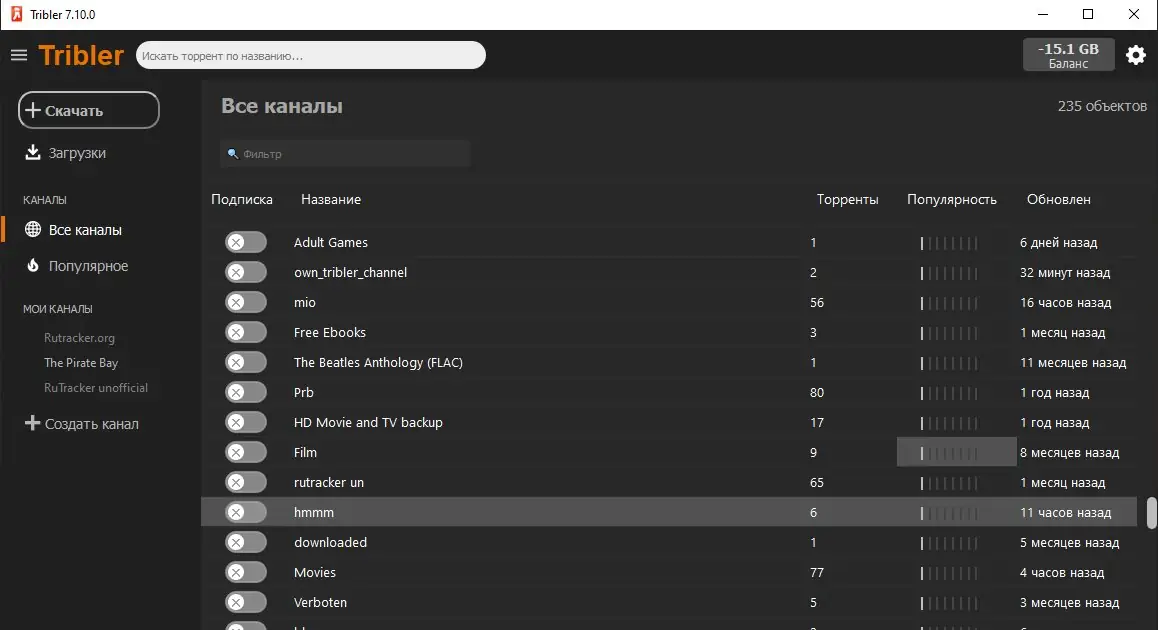The height and width of the screenshot is (630, 1158).
Task: Open the hamburger menu
Action: [18, 55]
